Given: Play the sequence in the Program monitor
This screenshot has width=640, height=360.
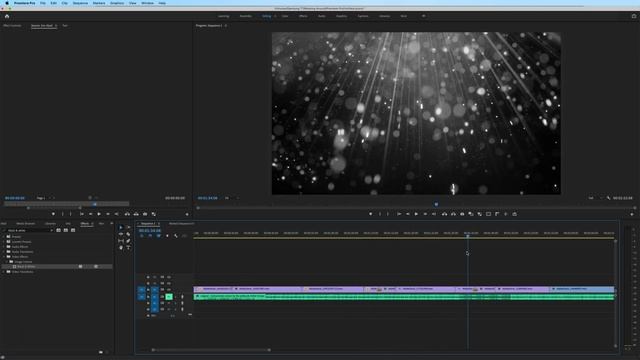Looking at the screenshot, I should click(416, 214).
